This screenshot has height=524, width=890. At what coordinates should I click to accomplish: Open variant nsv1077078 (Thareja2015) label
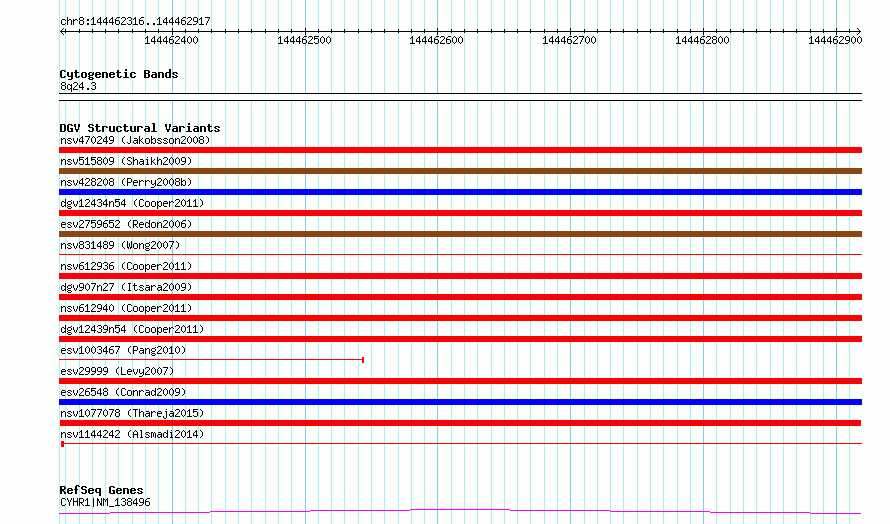coord(132,413)
